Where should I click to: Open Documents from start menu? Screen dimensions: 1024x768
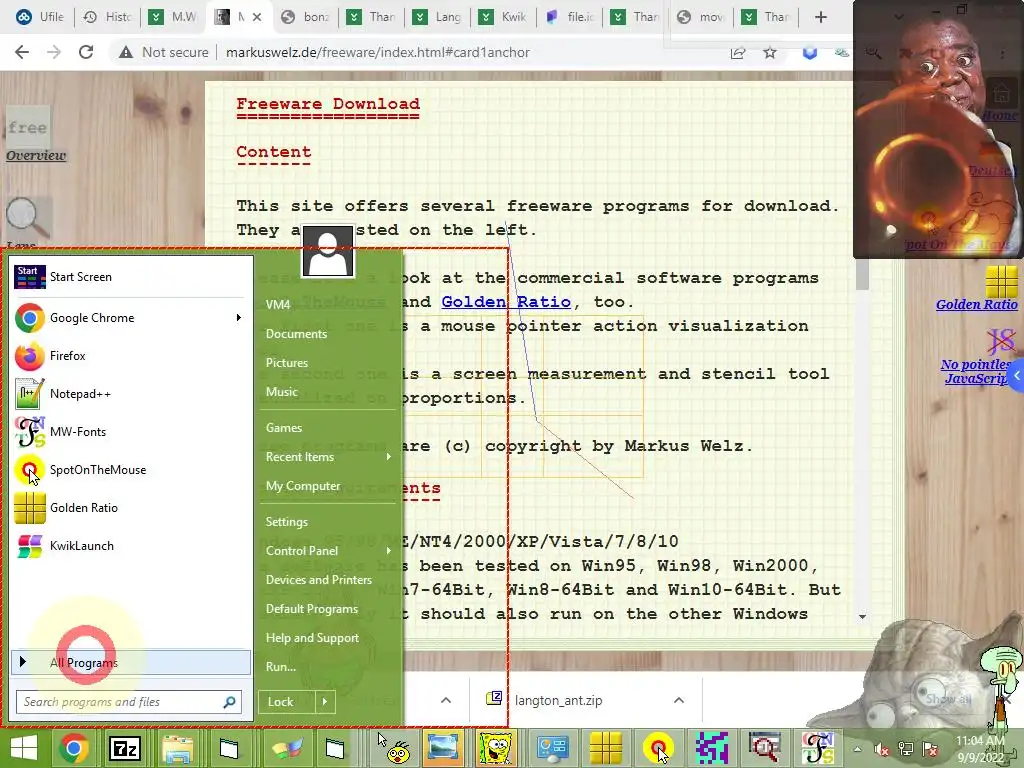coord(296,334)
